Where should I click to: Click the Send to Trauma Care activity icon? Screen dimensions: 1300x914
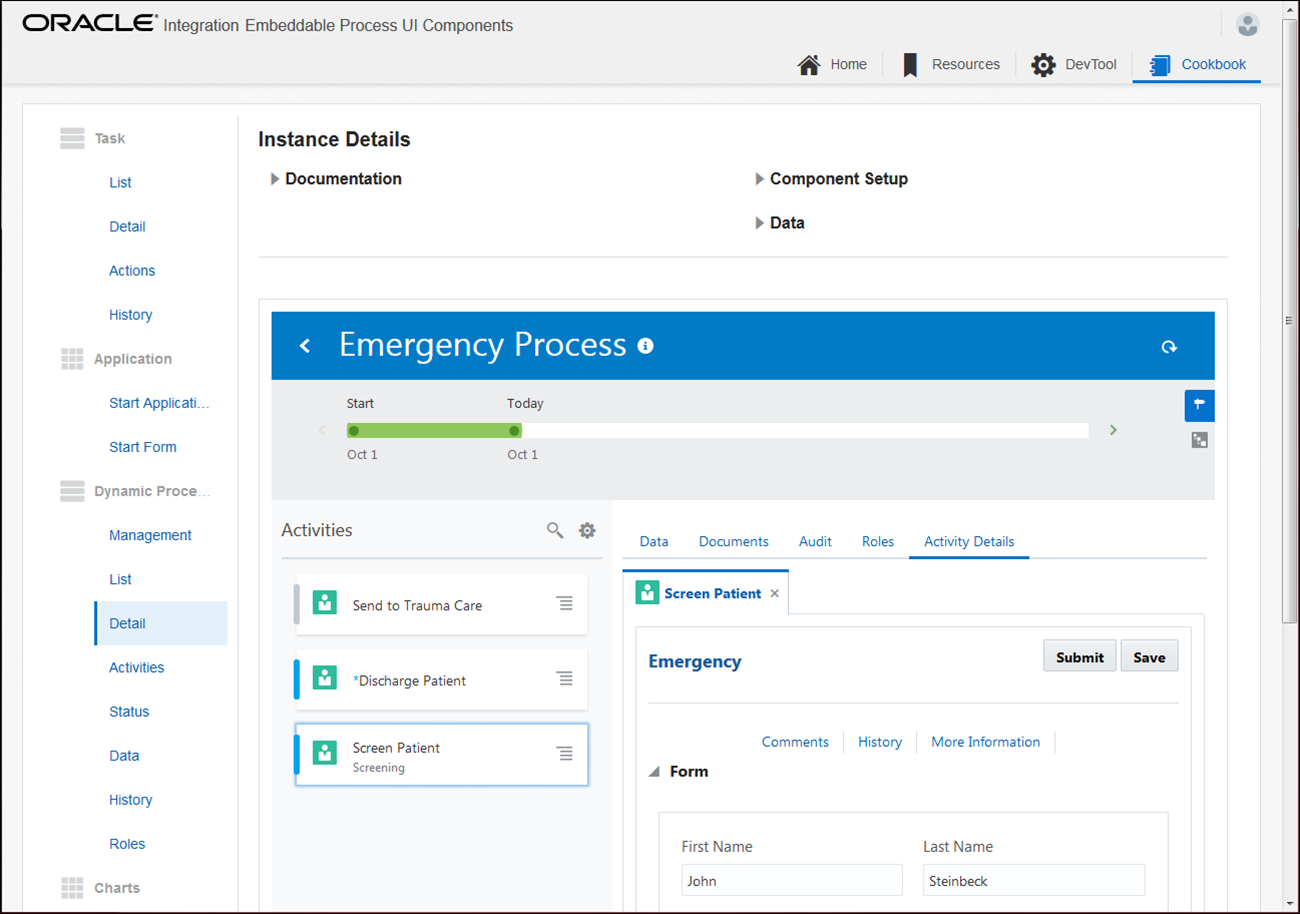pos(325,602)
